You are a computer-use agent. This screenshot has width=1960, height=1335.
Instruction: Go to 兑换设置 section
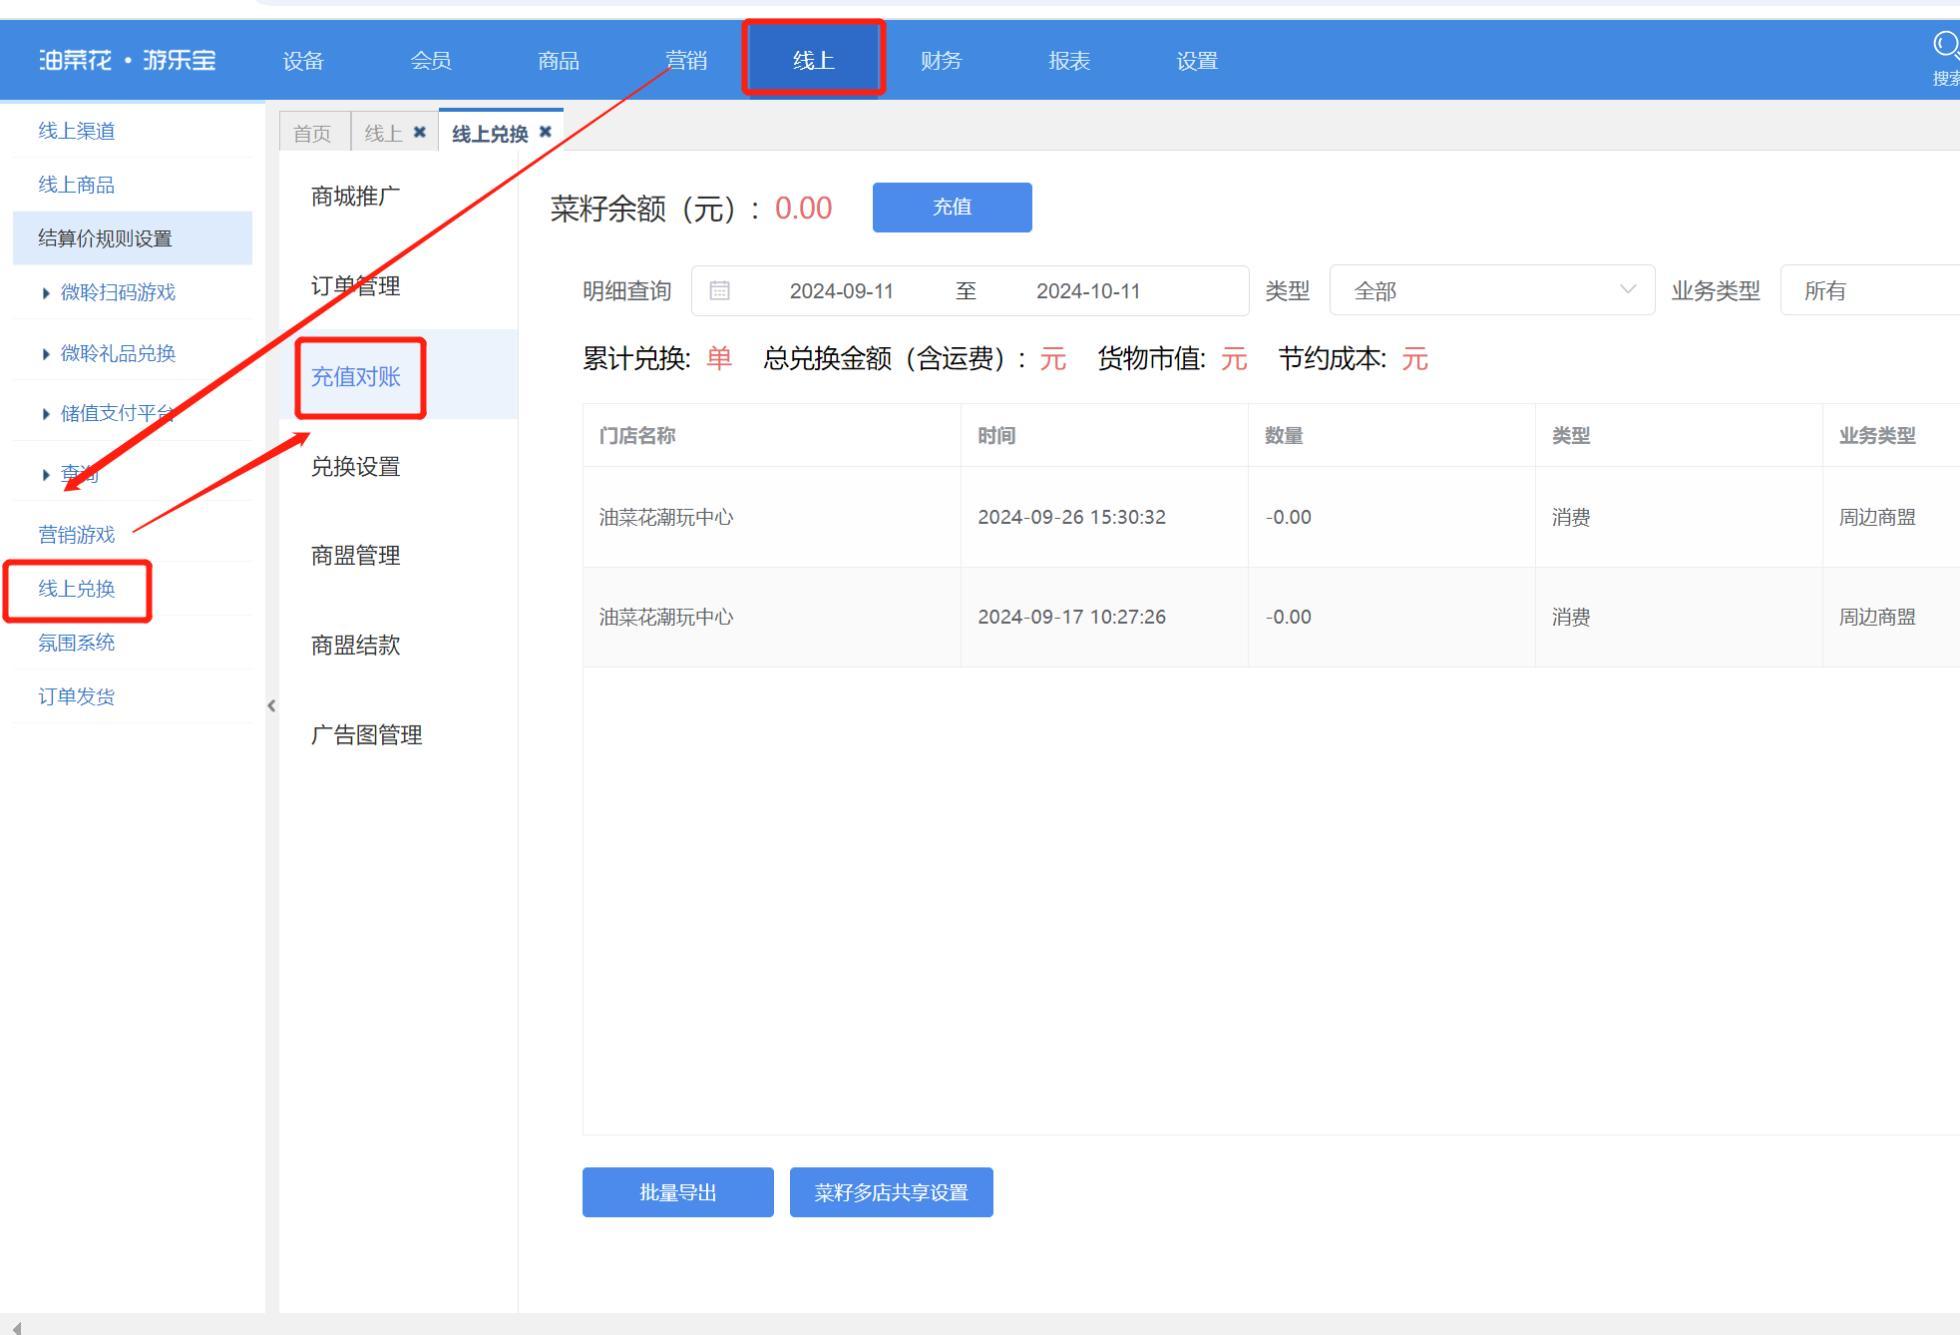tap(355, 466)
